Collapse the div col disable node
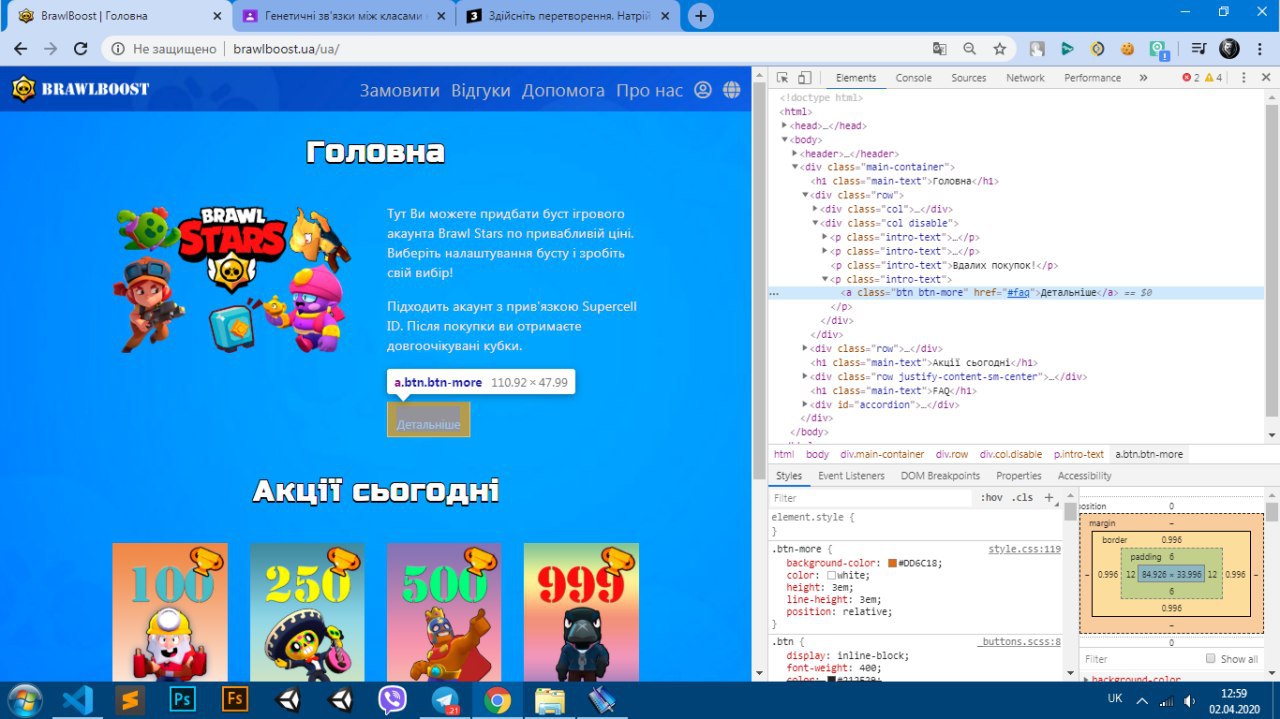 click(x=815, y=224)
